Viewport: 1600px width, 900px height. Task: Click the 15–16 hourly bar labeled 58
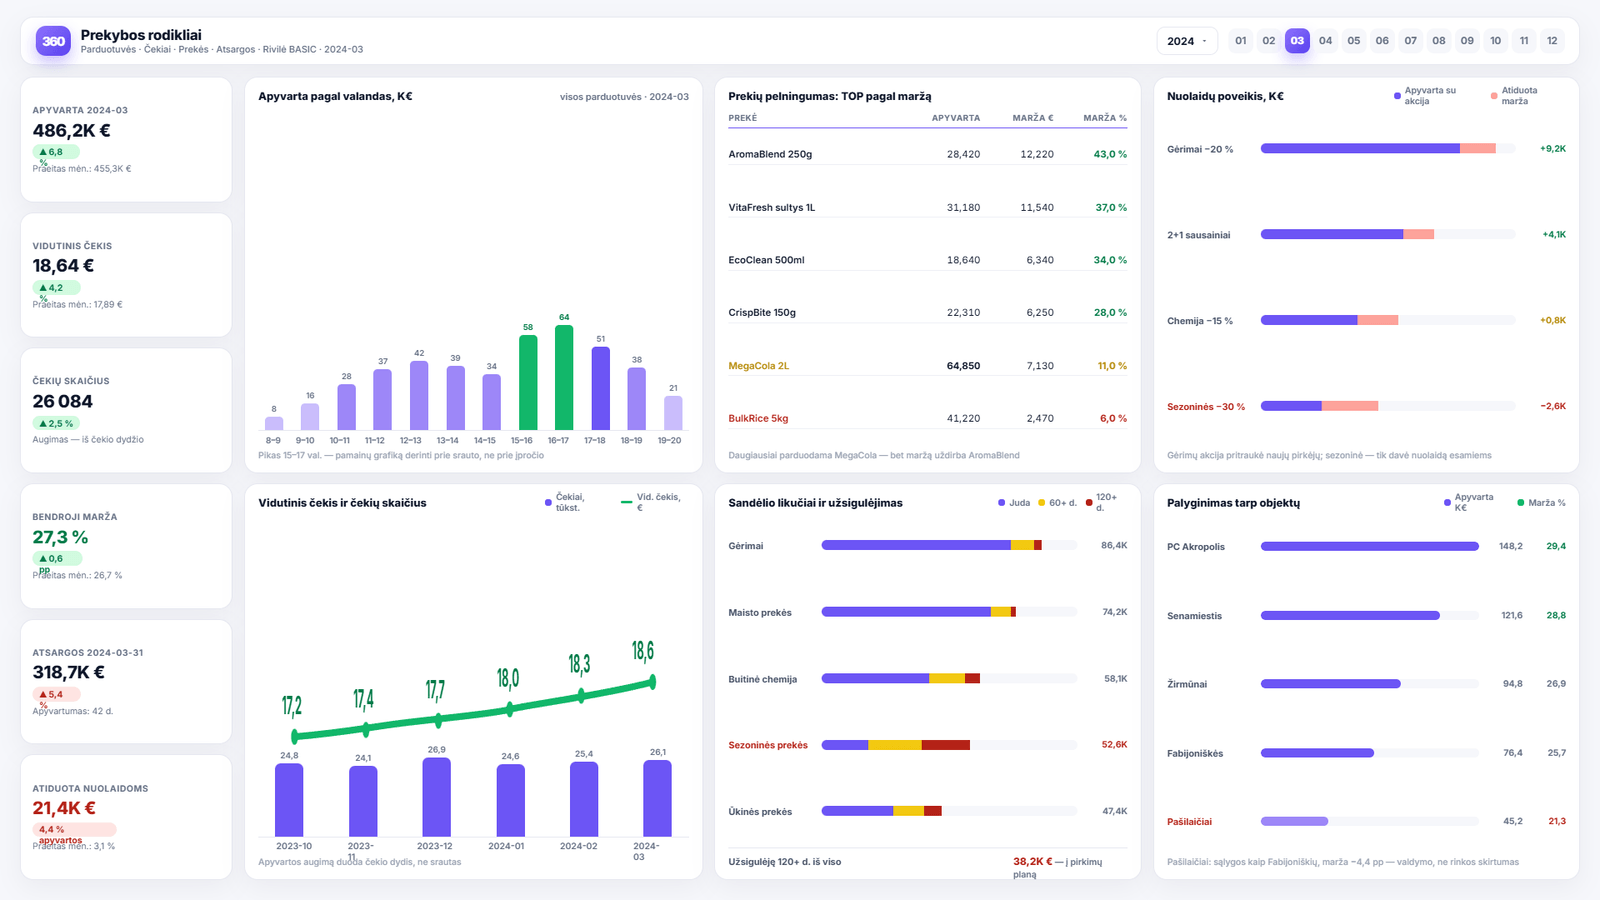tap(528, 382)
